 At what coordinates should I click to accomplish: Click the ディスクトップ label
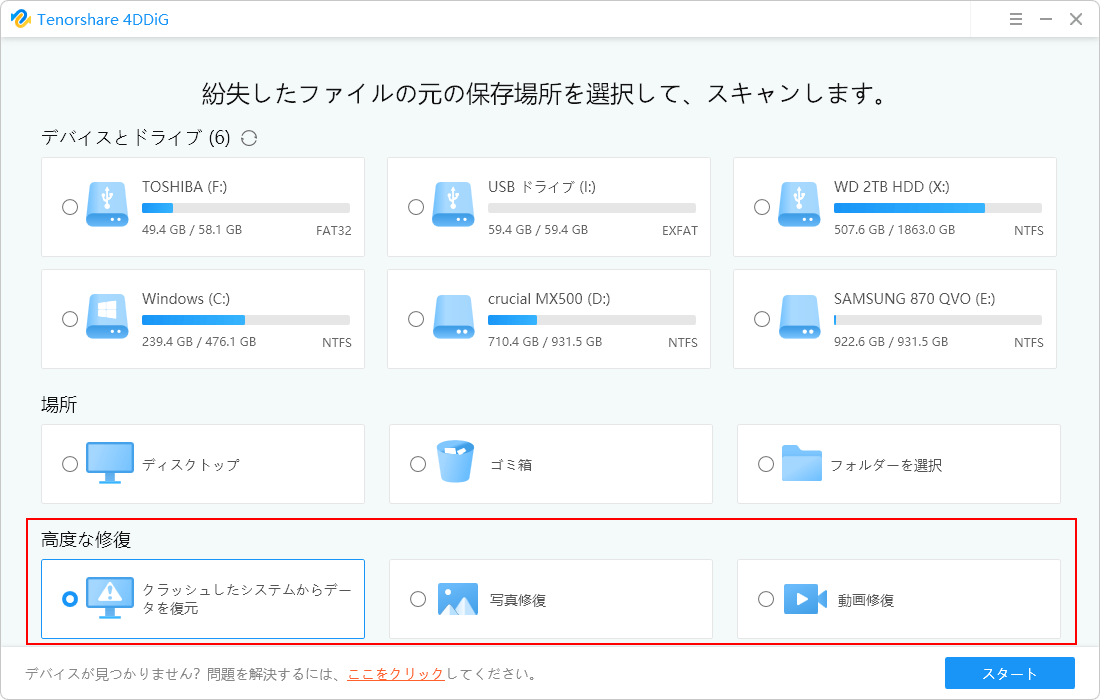tap(191, 464)
